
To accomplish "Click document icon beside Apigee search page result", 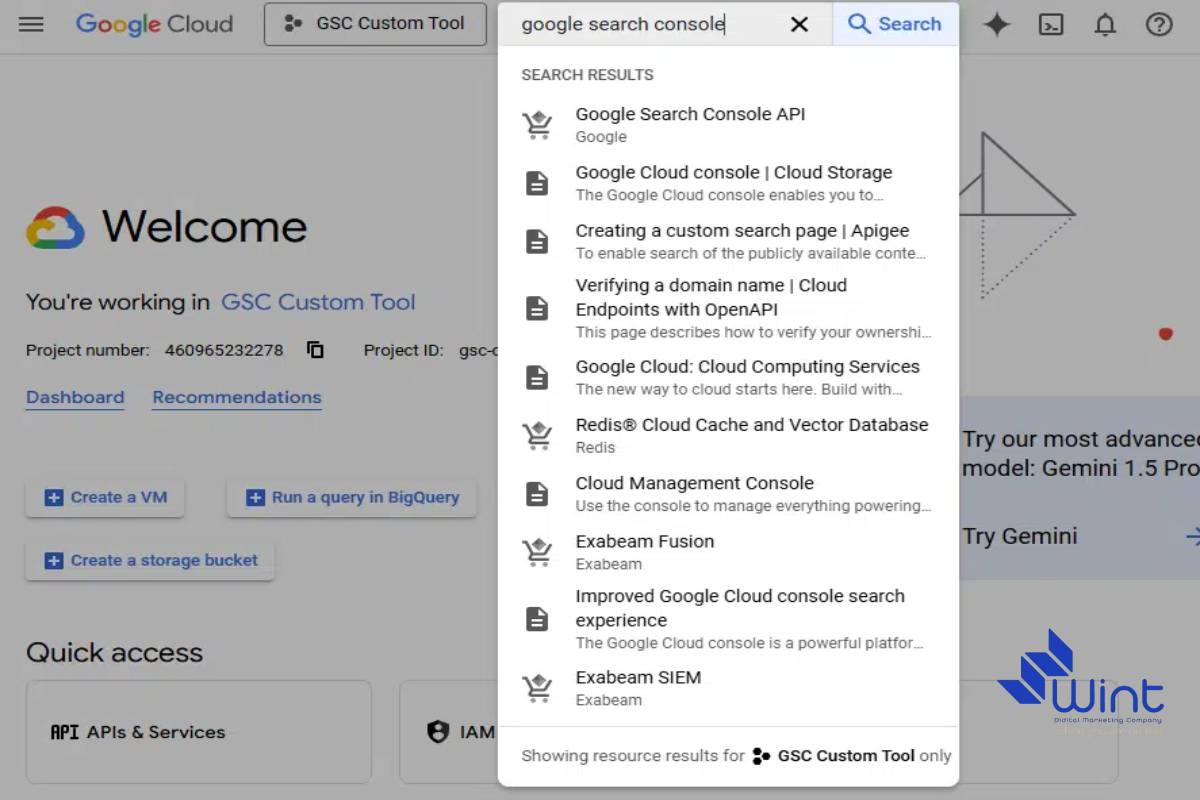I will pyautogui.click(x=537, y=241).
